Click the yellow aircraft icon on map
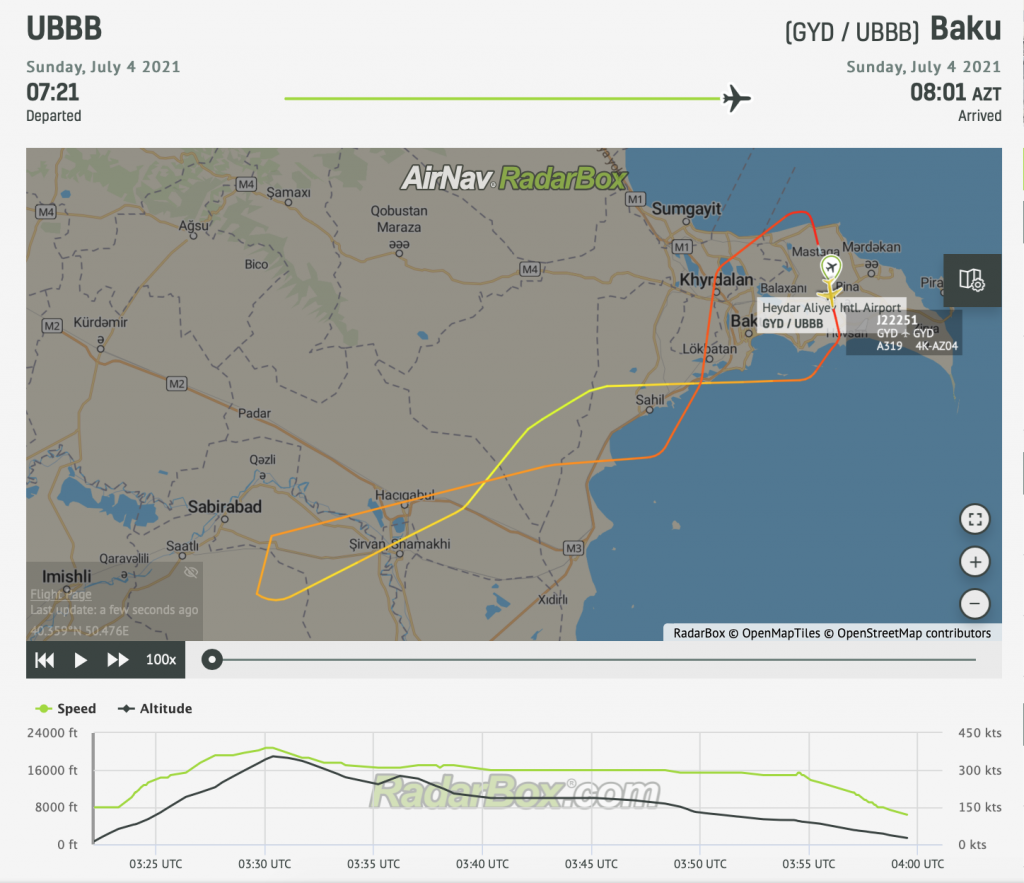The height and width of the screenshot is (883, 1024). 828,294
